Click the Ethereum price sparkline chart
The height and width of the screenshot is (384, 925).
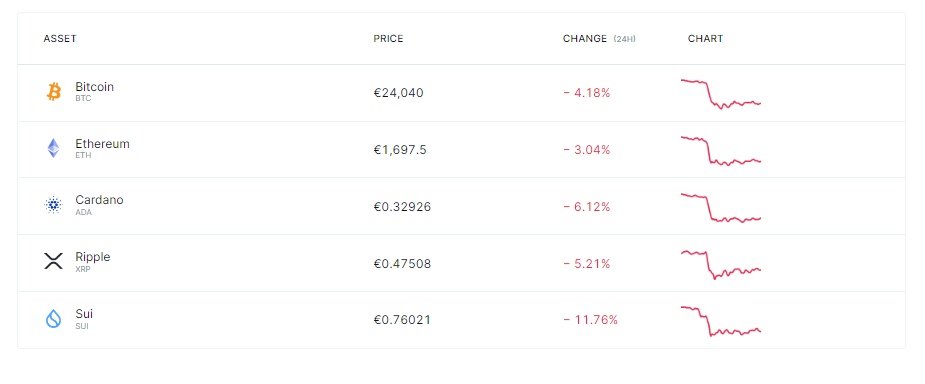coord(721,150)
